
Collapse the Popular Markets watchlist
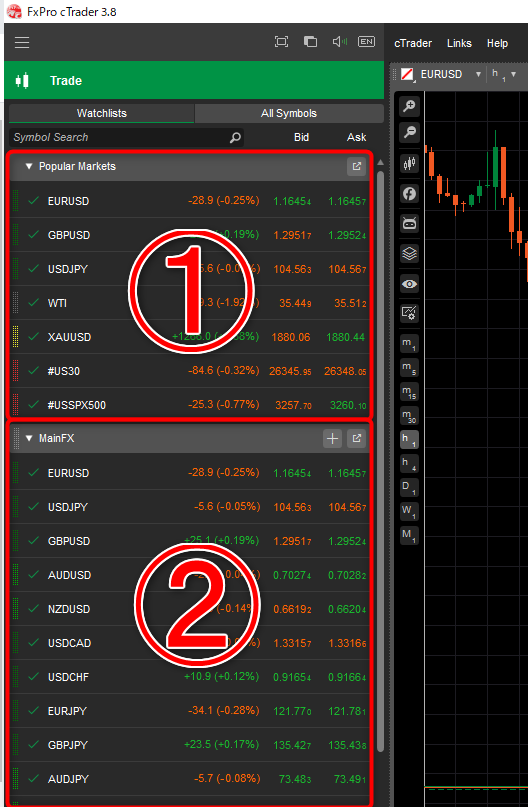(x=29, y=166)
